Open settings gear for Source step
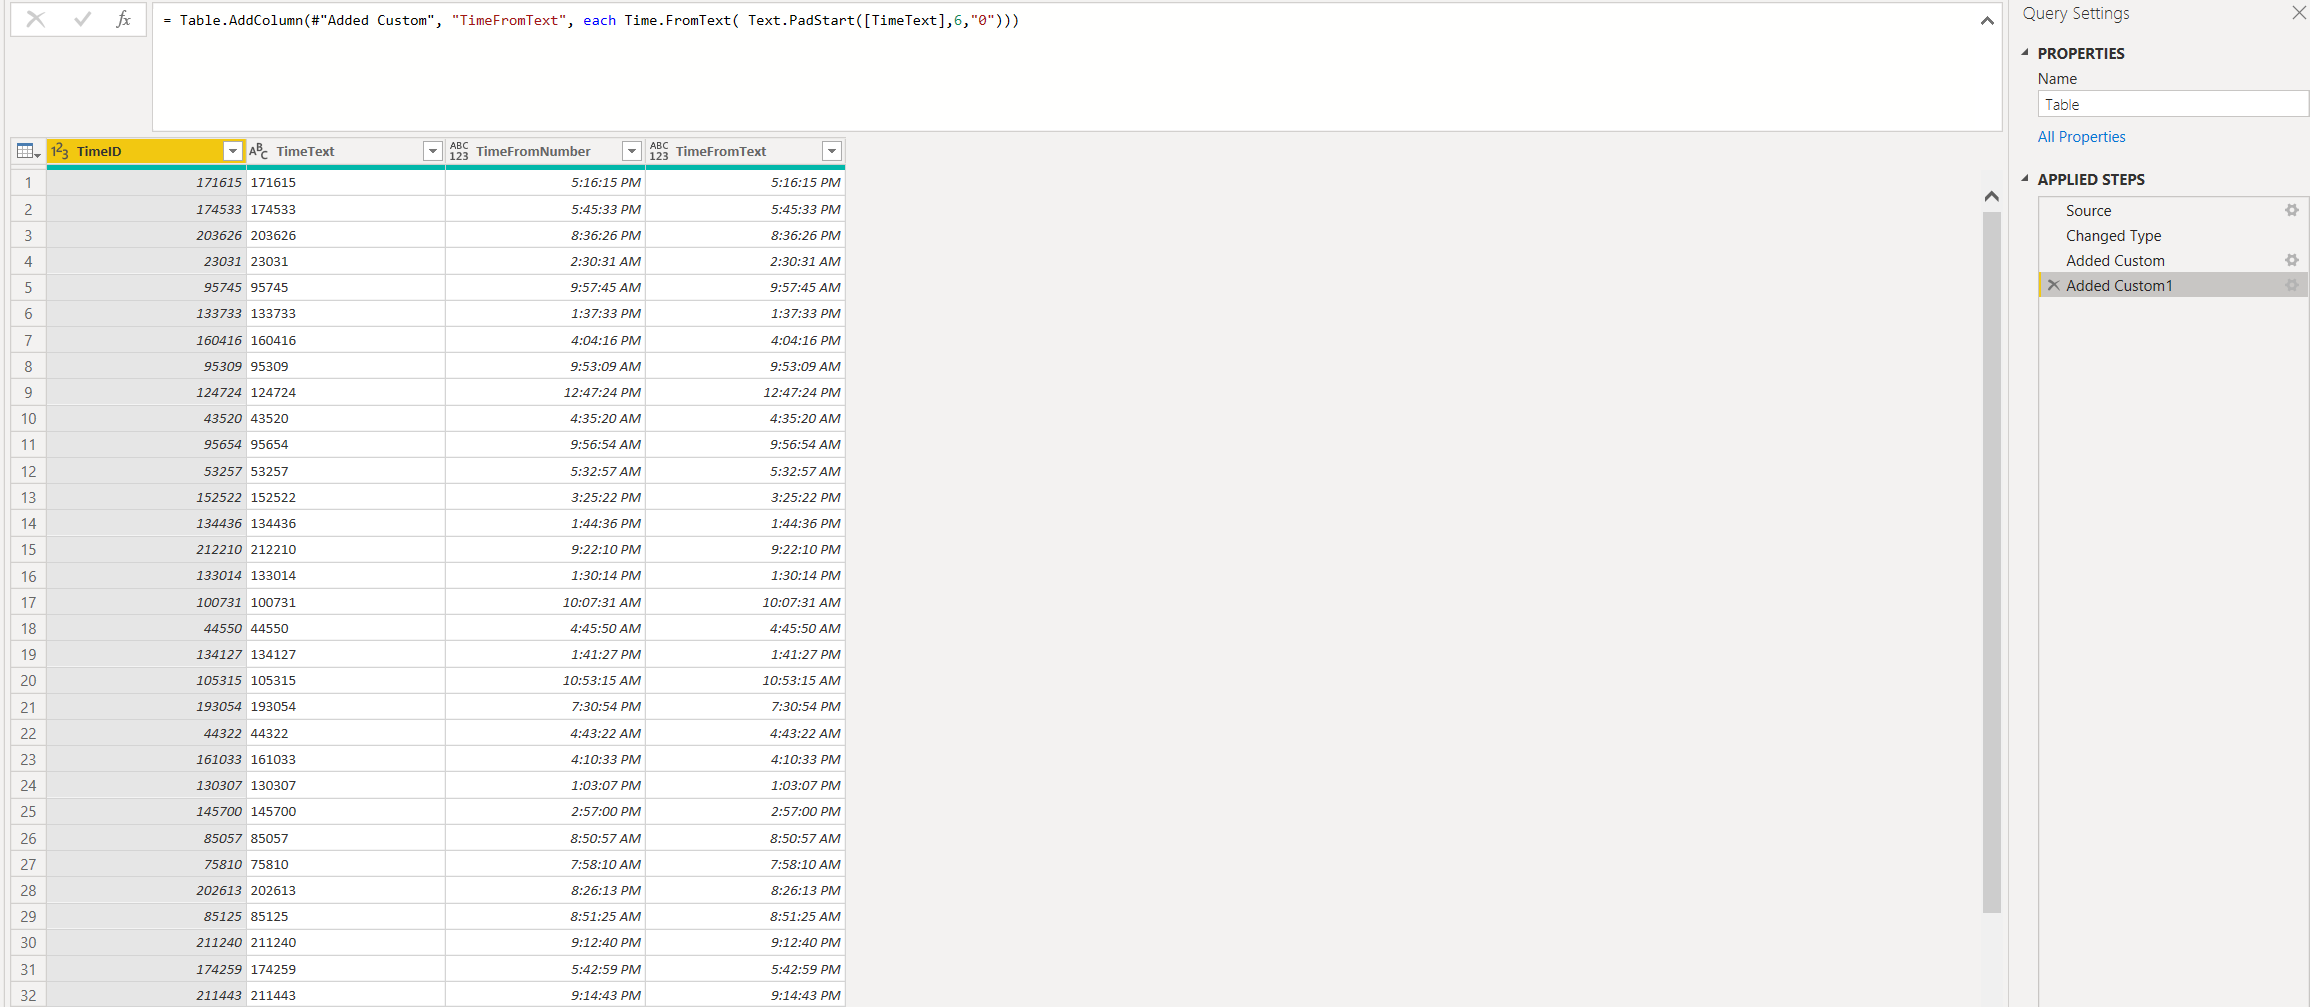 coord(2291,210)
